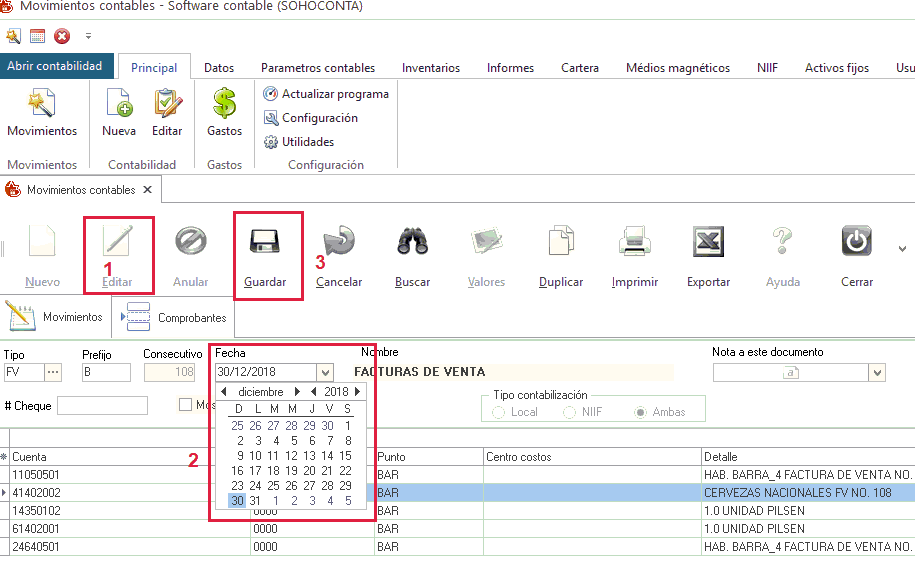The height and width of the screenshot is (574, 915).
Task: Select the NIIF radio button
Action: (570, 412)
